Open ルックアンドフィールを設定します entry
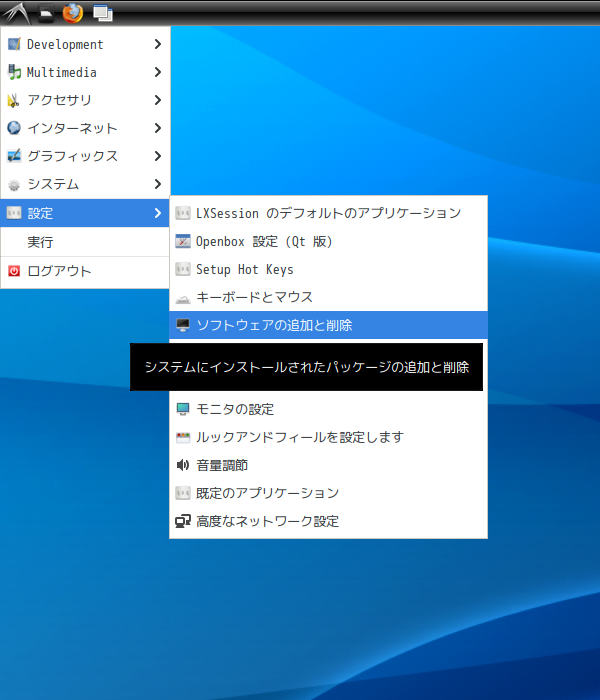The height and width of the screenshot is (700, 600). [x=329, y=437]
